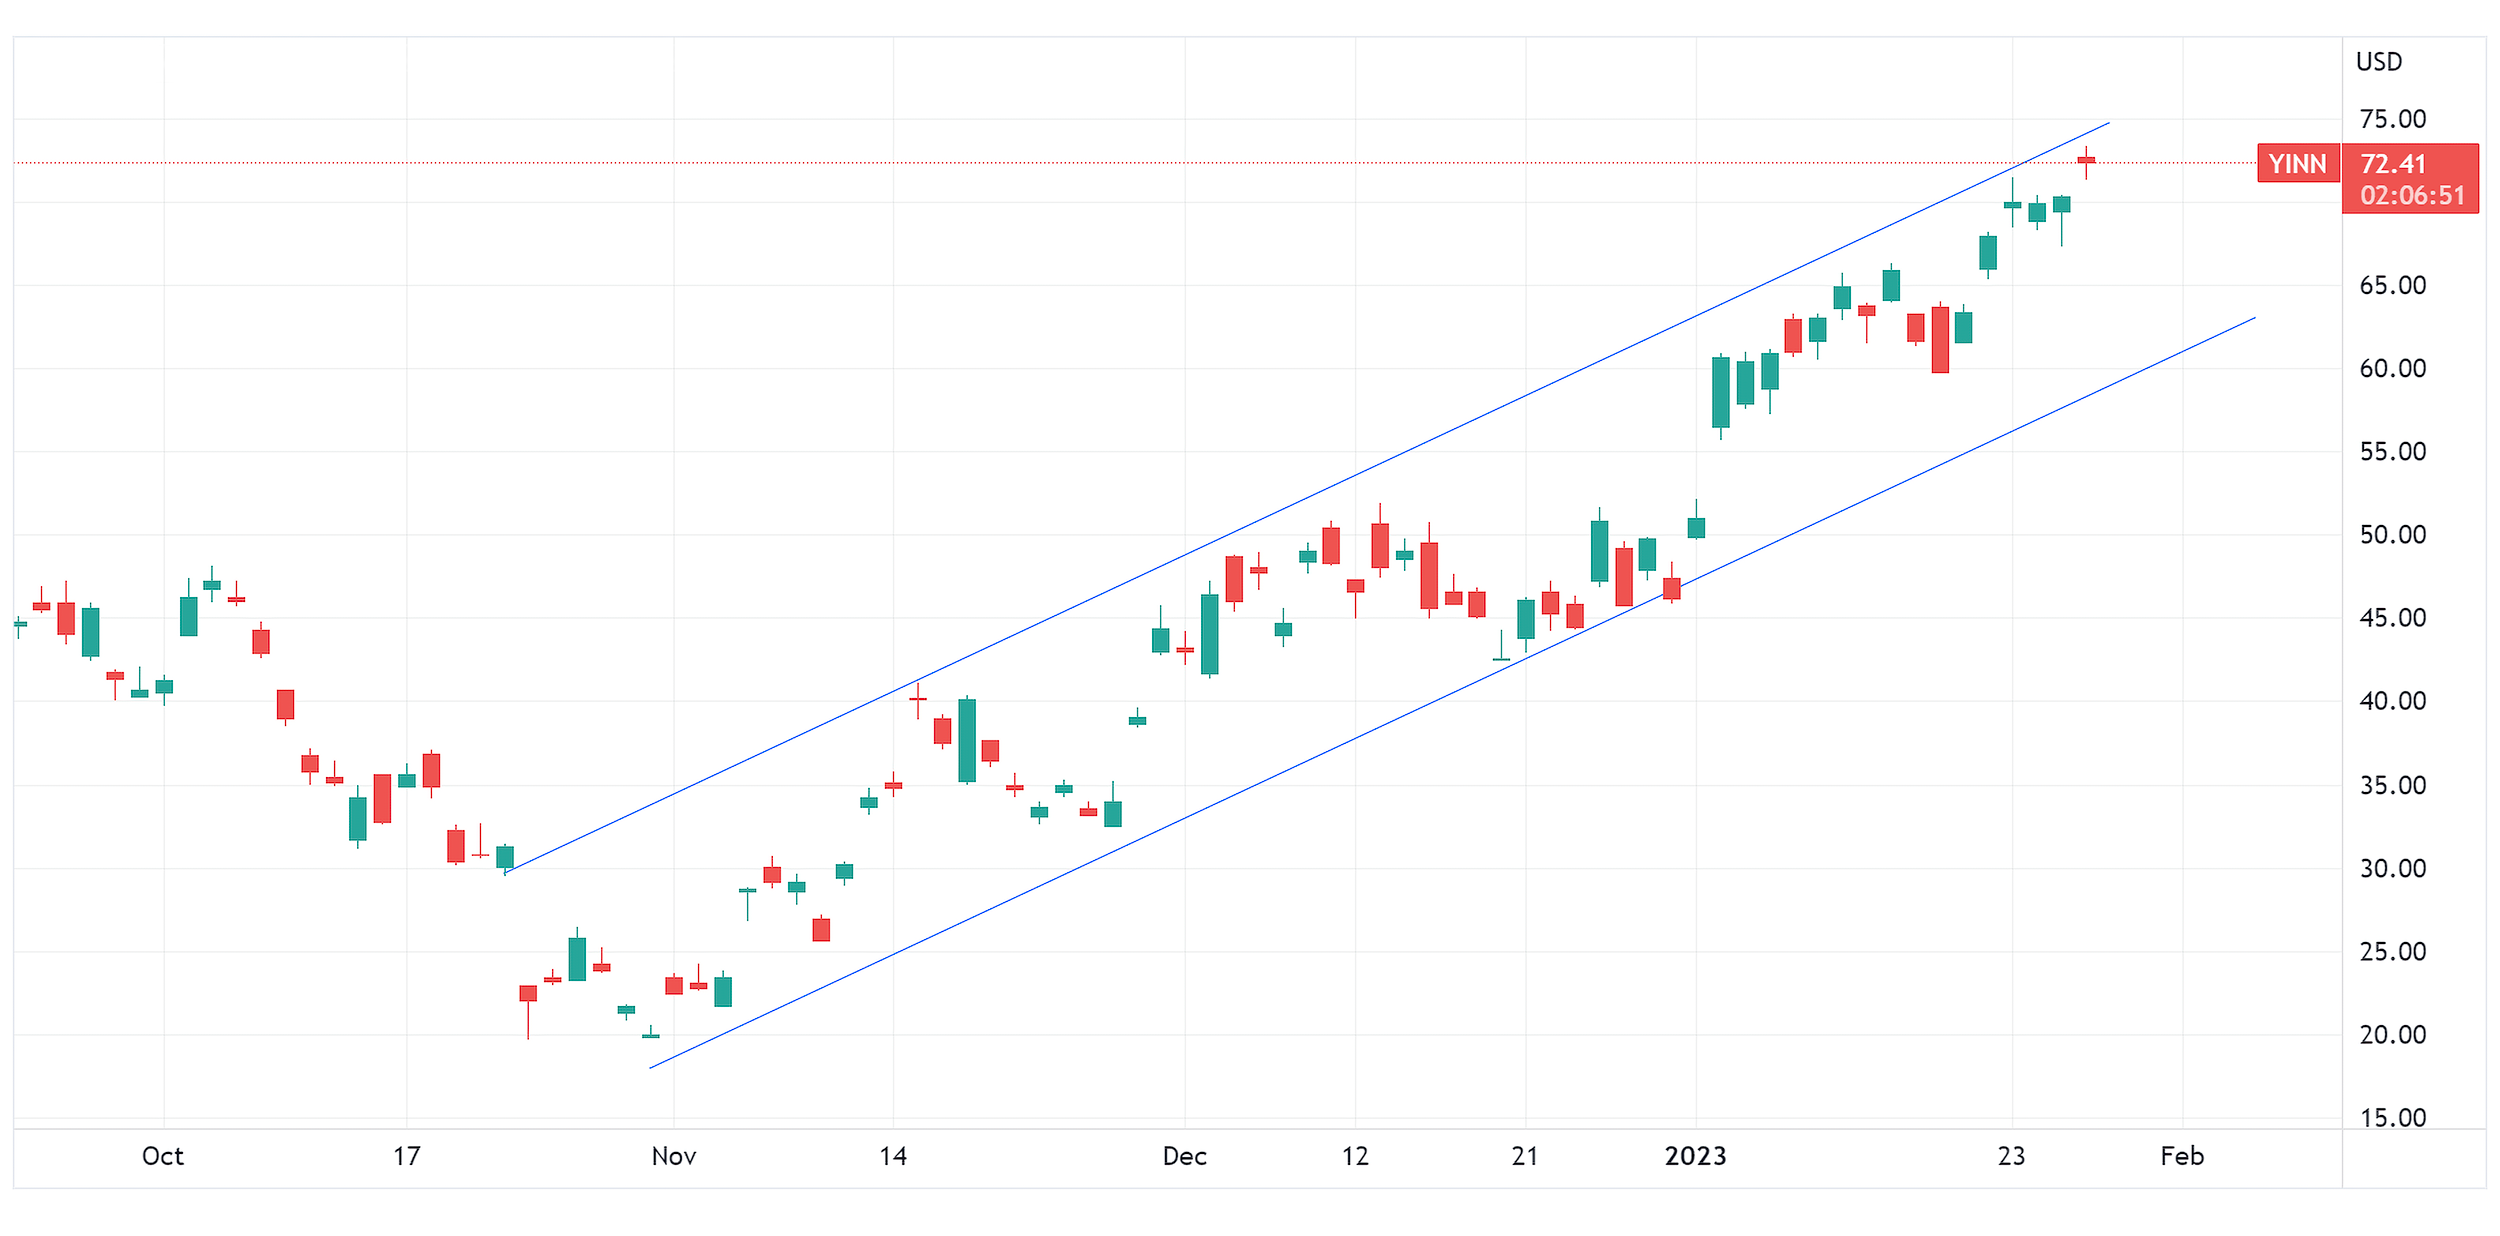
Task: Click the 72.41 current price label
Action: click(2393, 164)
